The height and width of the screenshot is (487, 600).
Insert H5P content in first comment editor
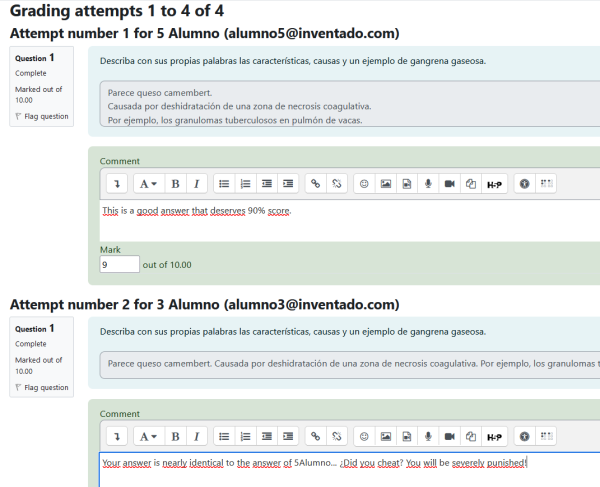click(x=494, y=184)
